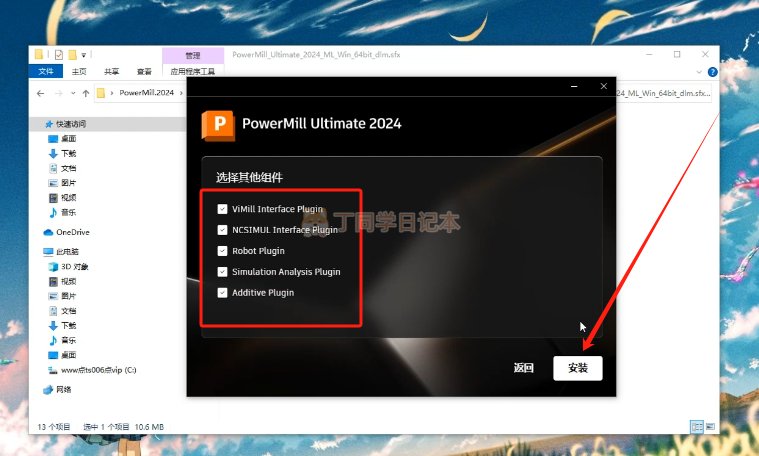Viewport: 759px width, 456px height.
Task: Click the File Explorer help icon
Action: tap(712, 72)
